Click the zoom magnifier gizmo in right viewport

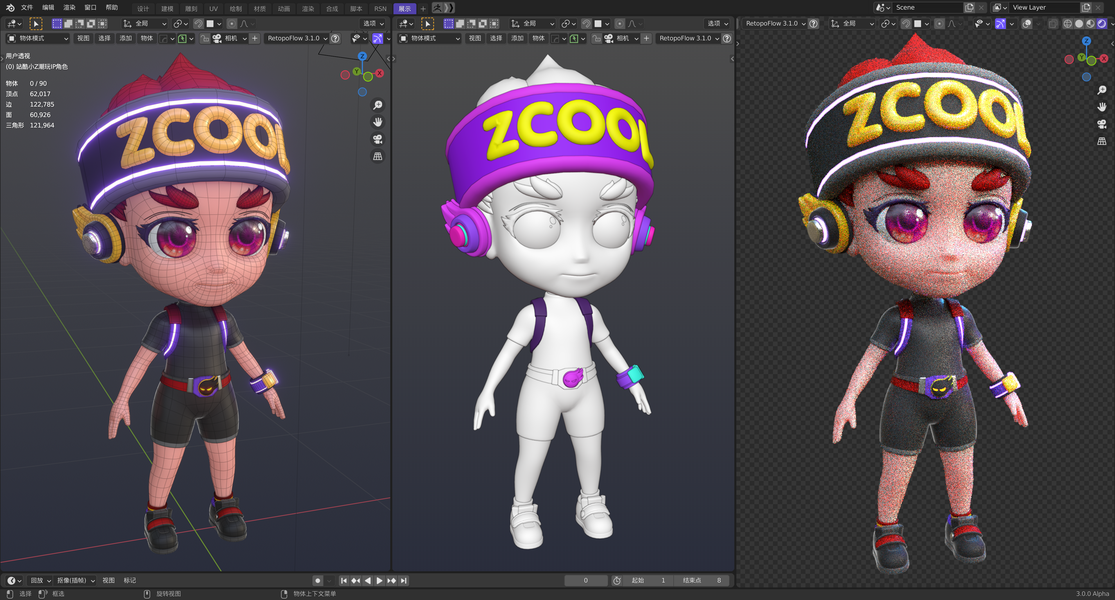[1101, 90]
